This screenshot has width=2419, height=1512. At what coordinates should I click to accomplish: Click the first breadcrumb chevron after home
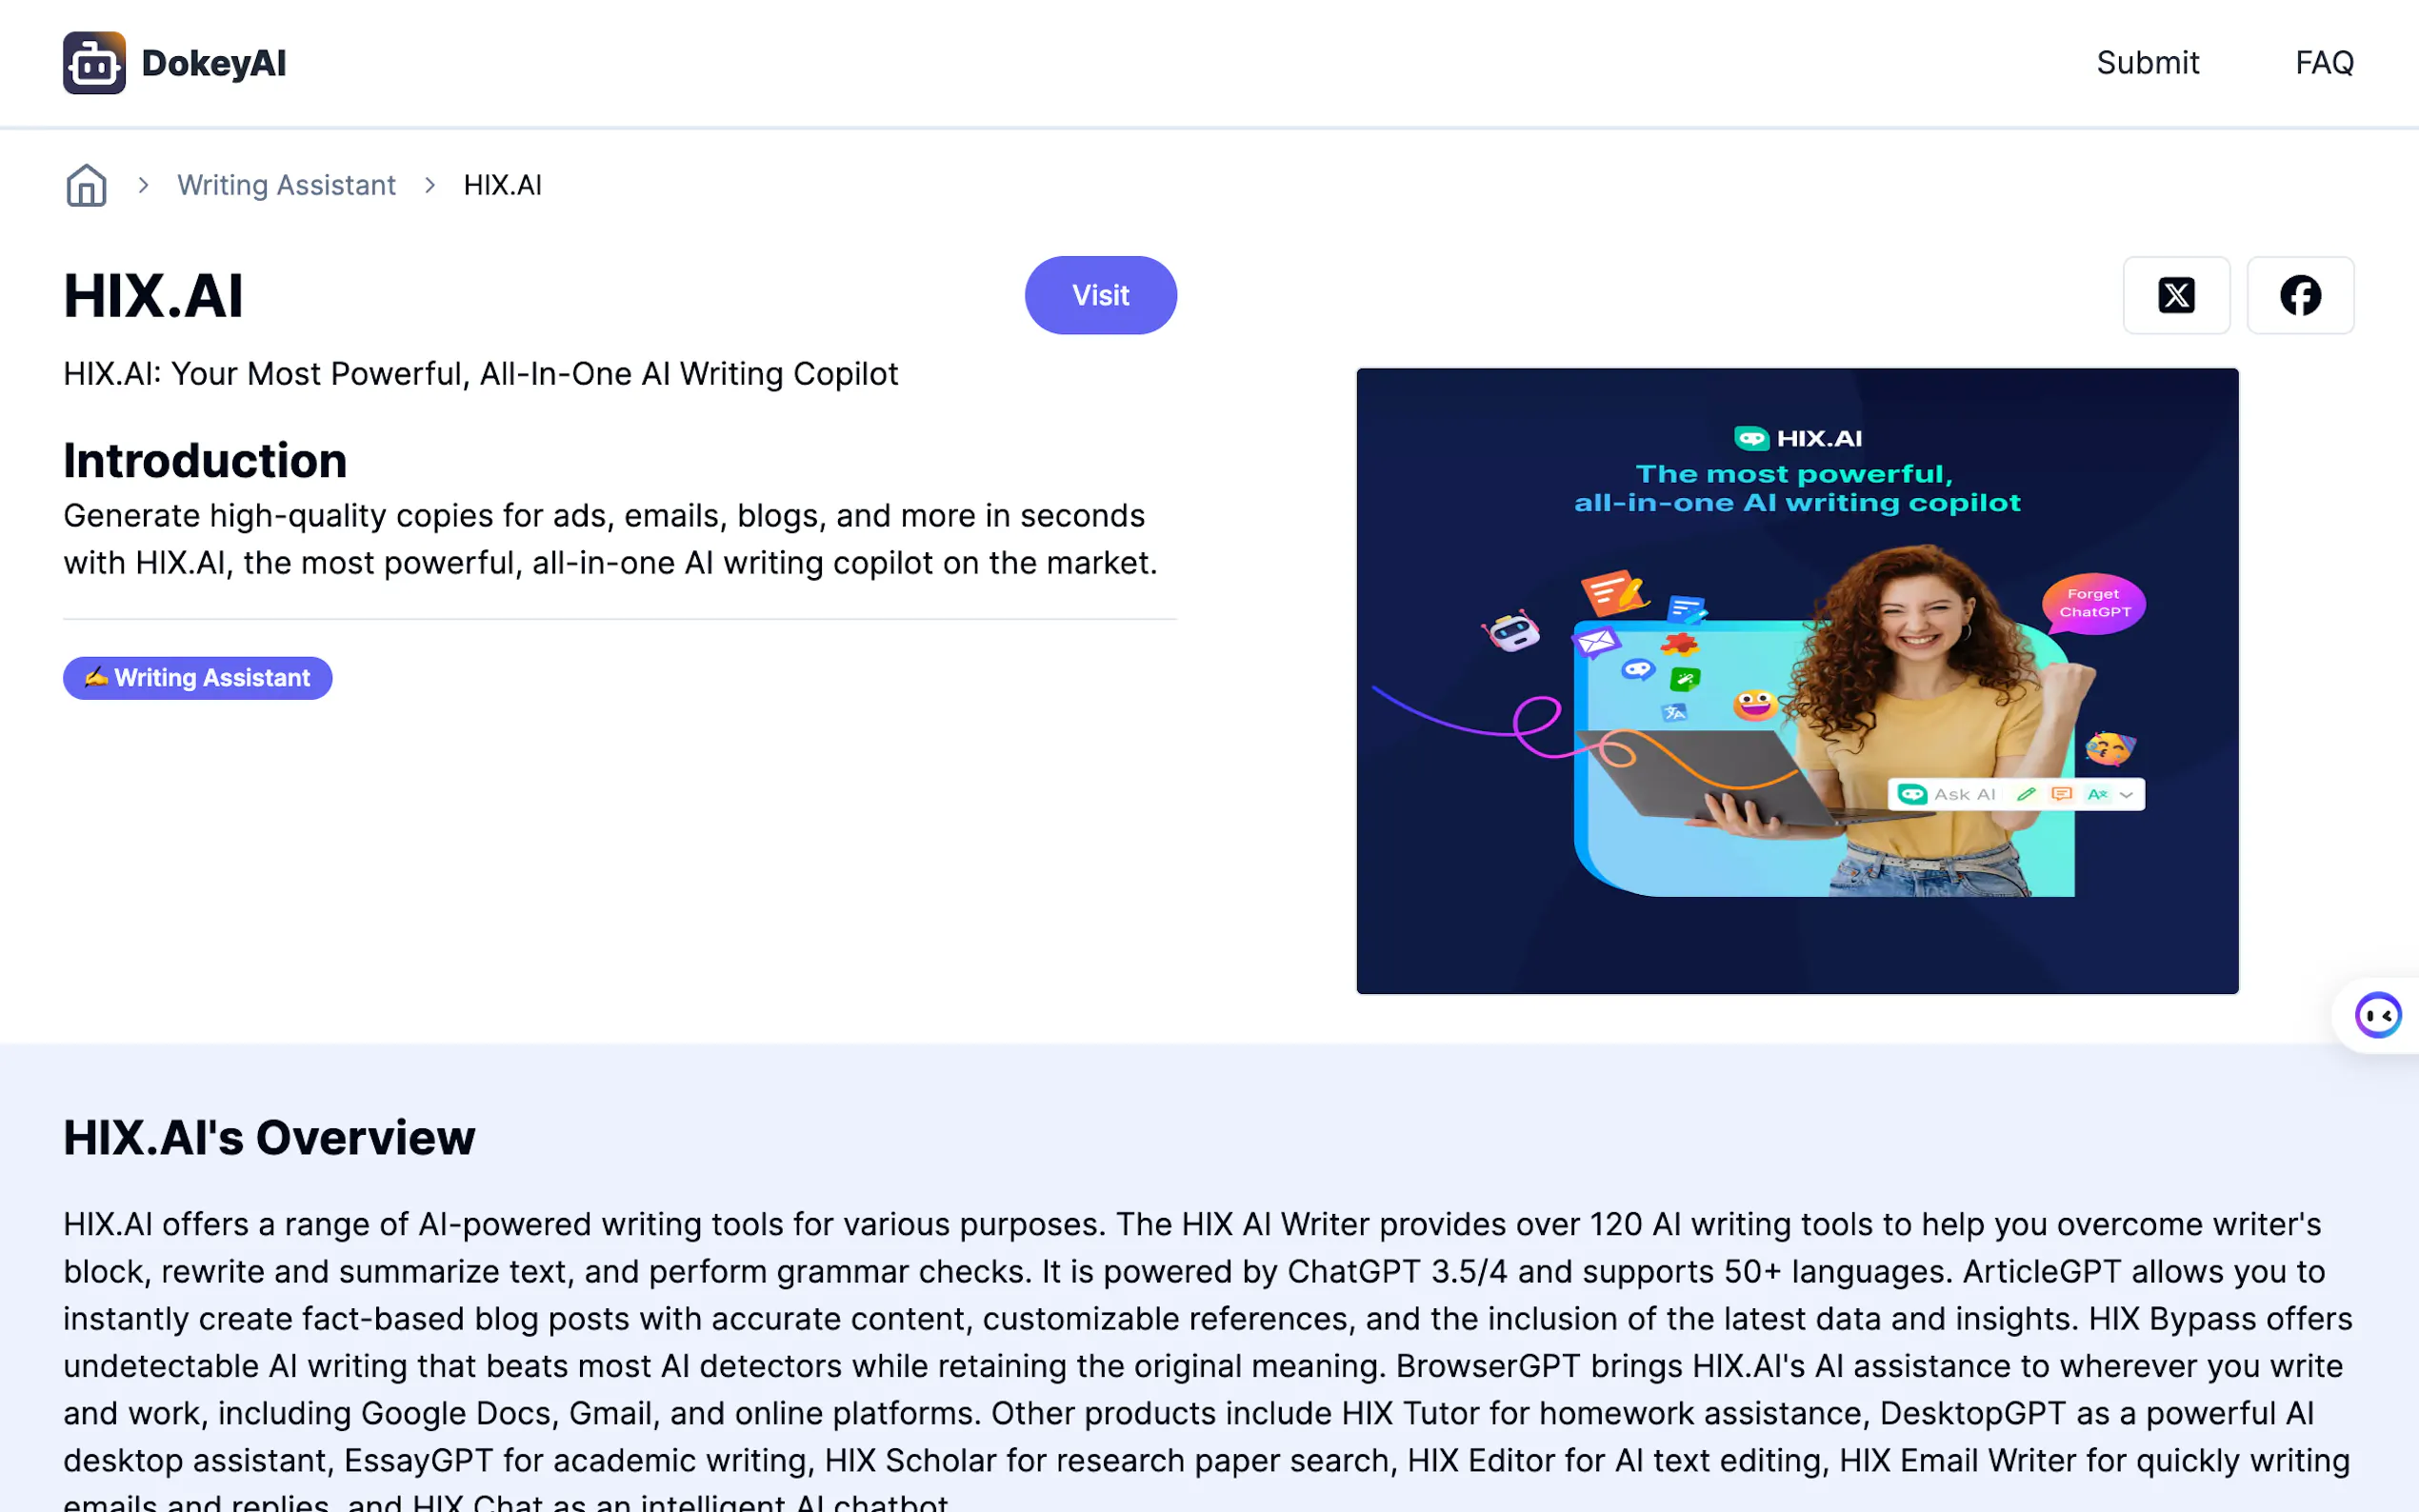pos(144,185)
